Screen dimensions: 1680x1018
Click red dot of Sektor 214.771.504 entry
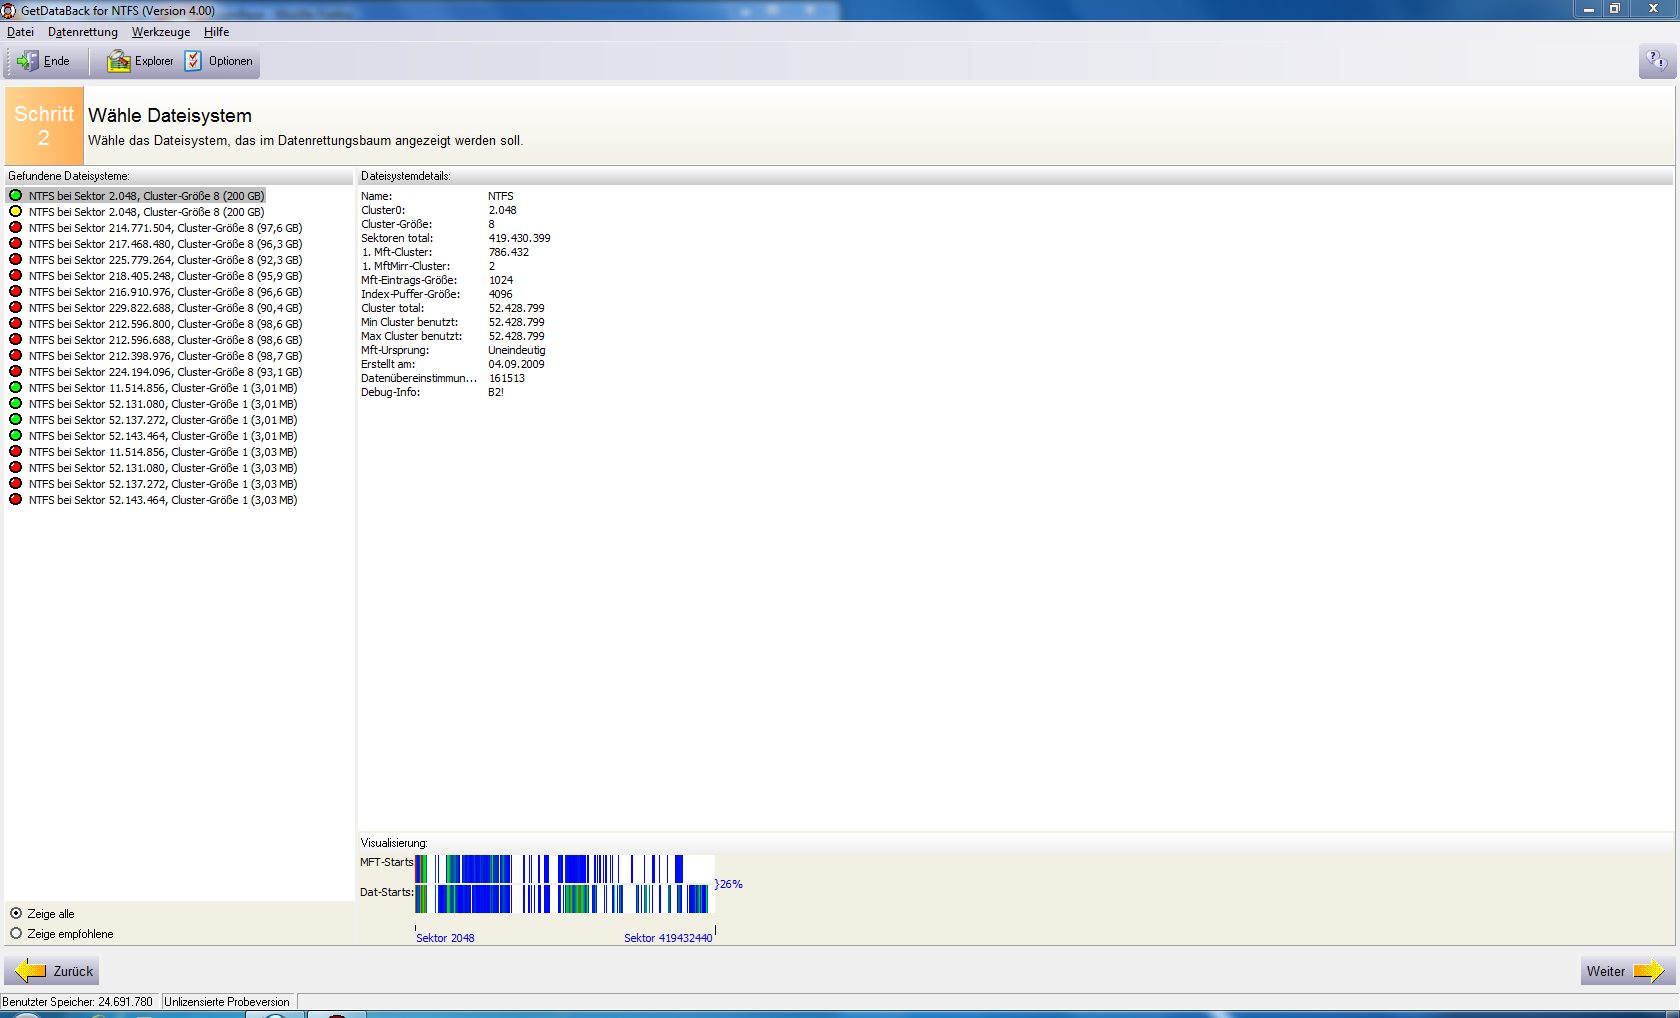pyautogui.click(x=15, y=228)
